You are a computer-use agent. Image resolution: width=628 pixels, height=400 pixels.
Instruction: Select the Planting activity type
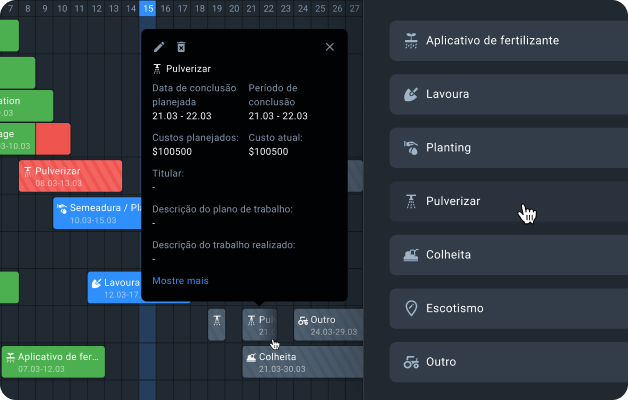(x=509, y=148)
